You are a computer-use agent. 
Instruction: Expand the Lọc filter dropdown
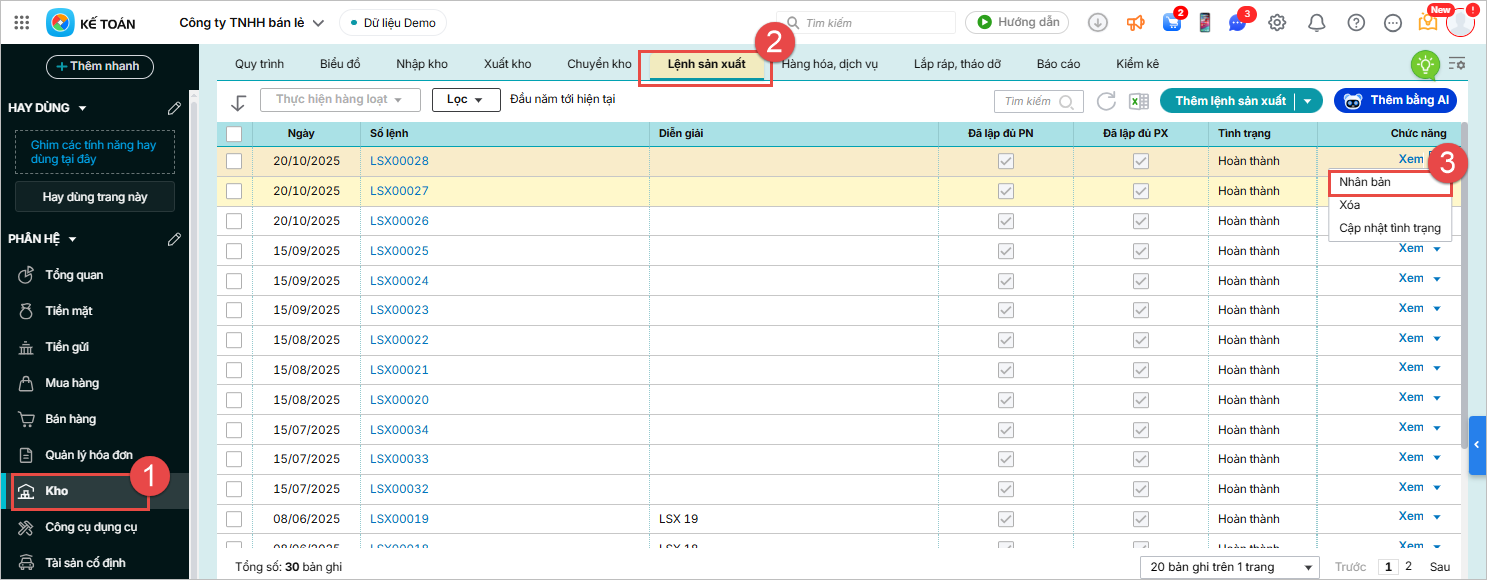tap(465, 100)
